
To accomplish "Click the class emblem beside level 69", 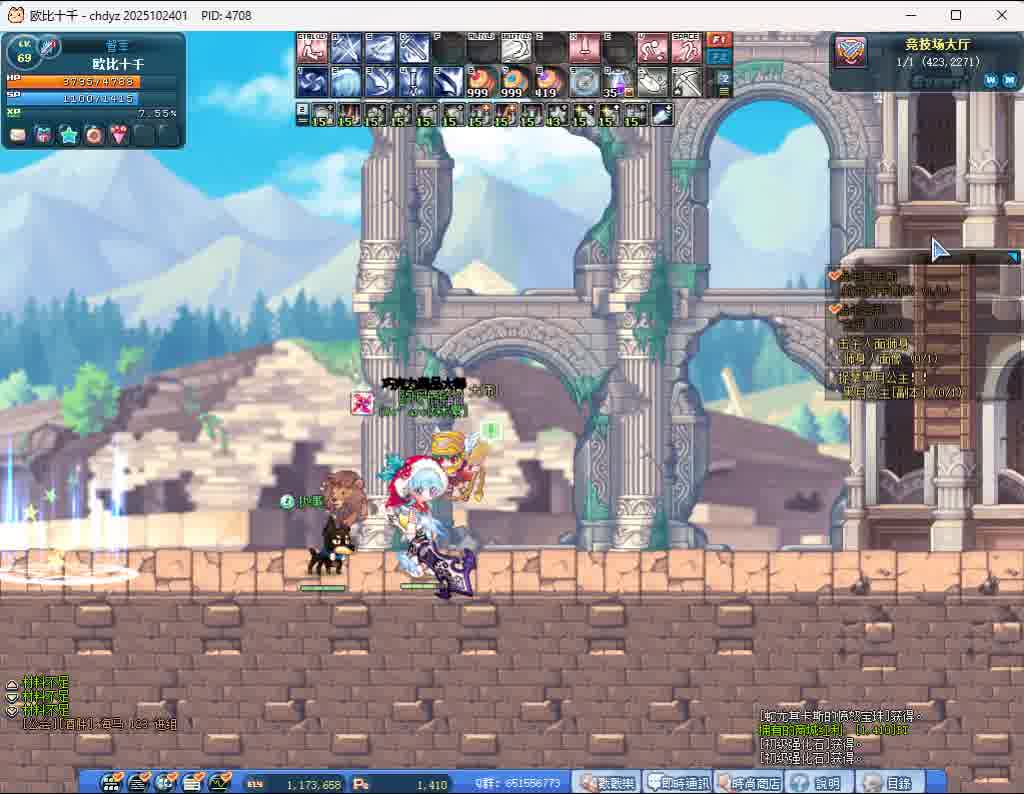I will (49, 46).
